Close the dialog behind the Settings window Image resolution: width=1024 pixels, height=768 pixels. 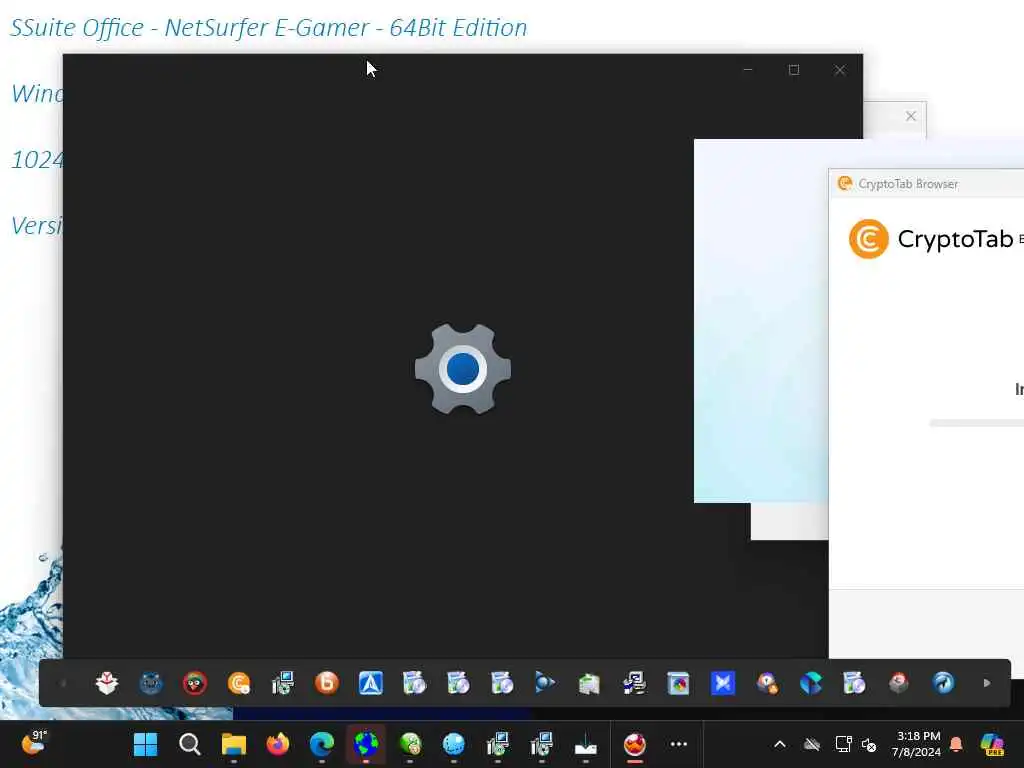pyautogui.click(x=911, y=116)
